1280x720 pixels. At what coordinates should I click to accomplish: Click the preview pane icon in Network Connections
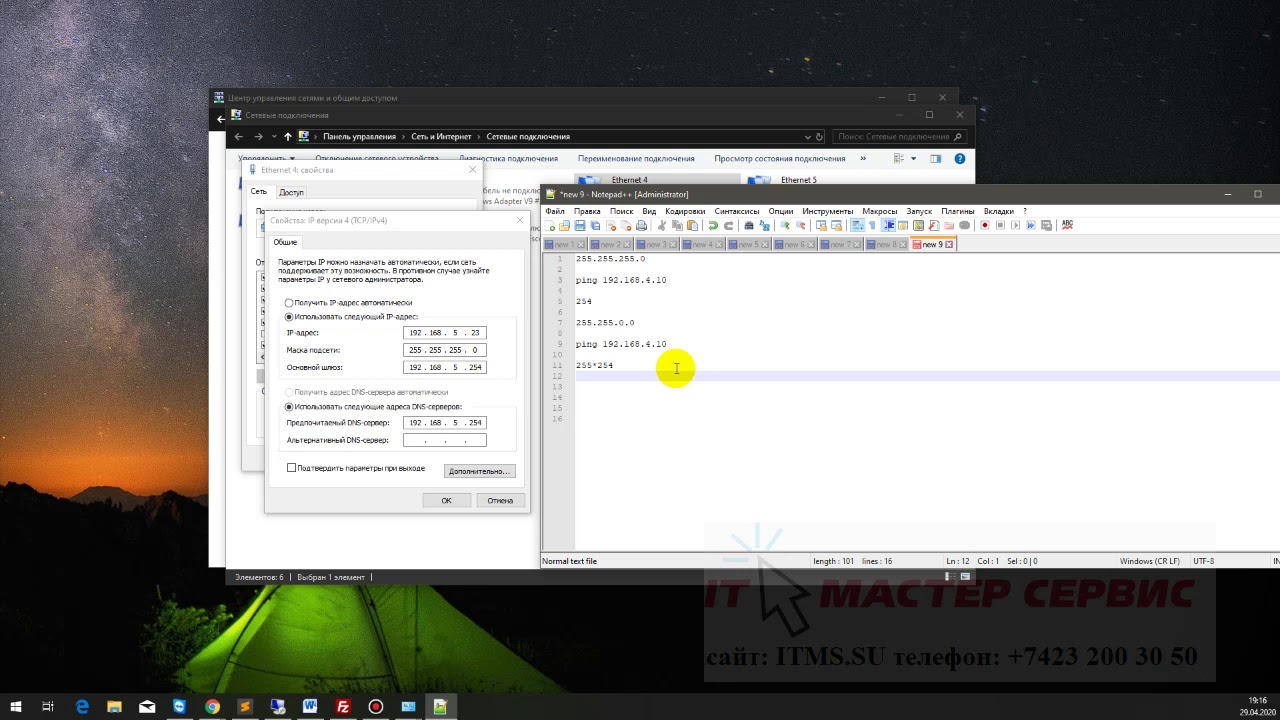click(936, 158)
